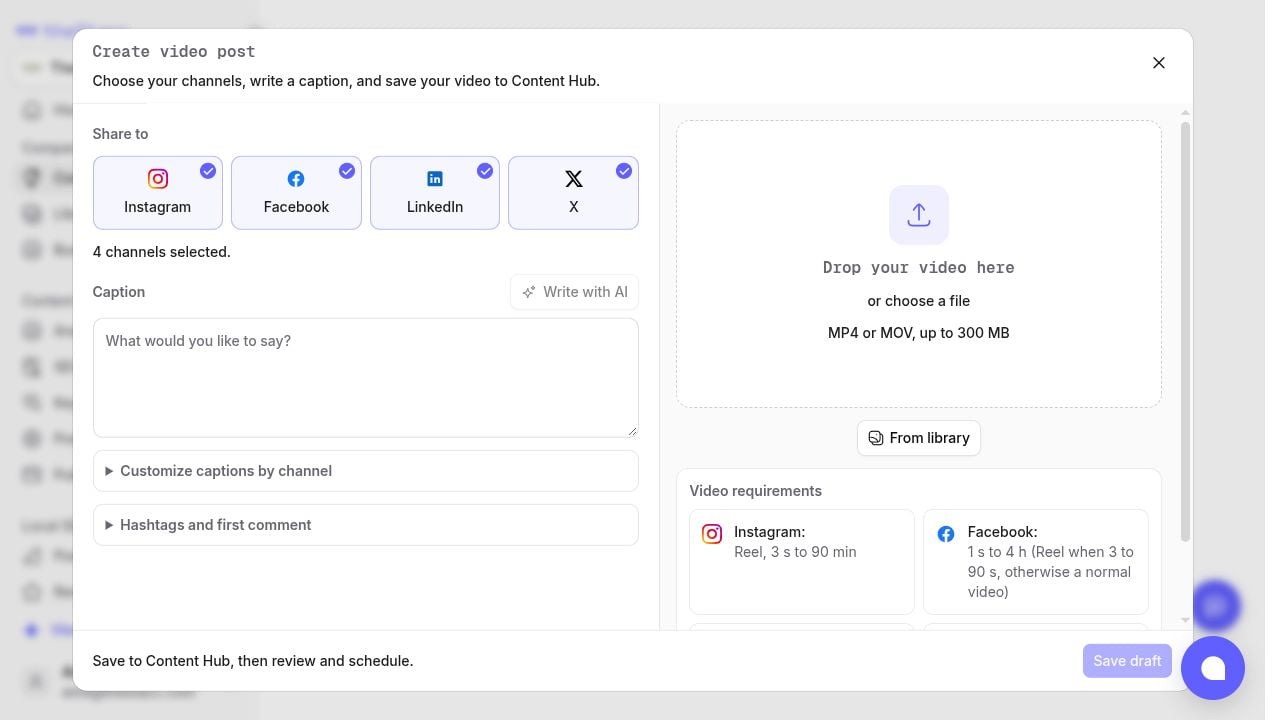
Task: Click the Save draft button
Action: pos(1127,661)
